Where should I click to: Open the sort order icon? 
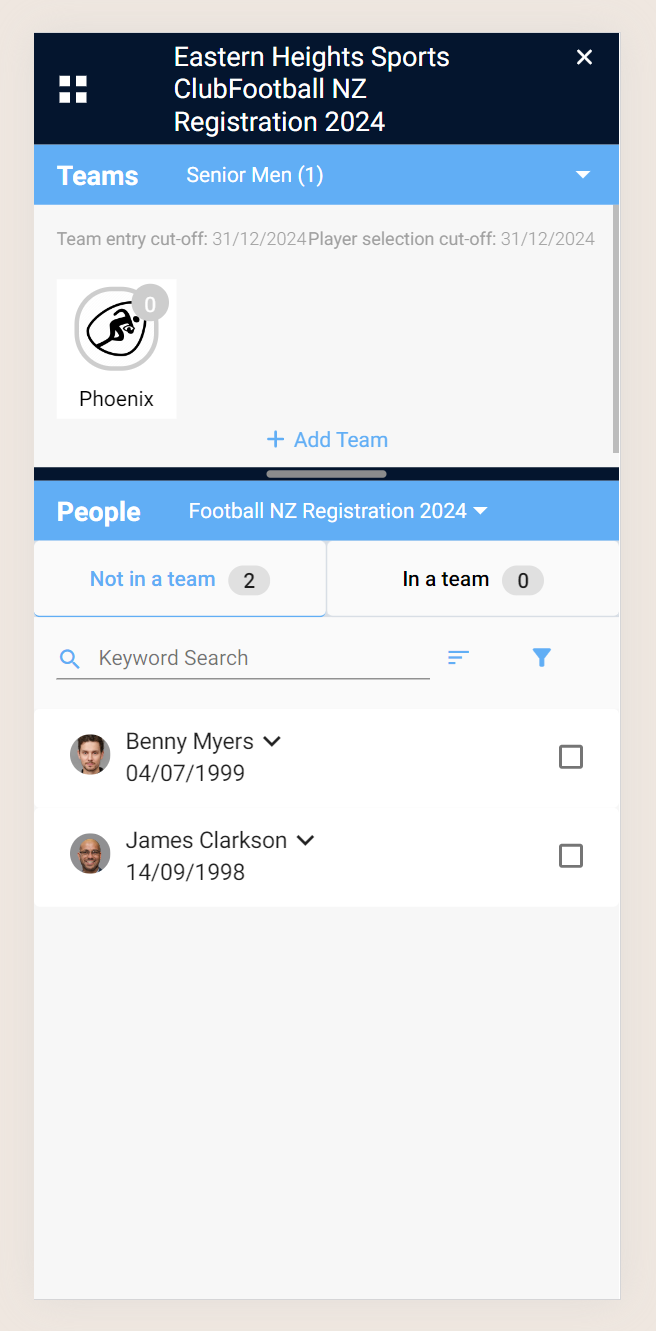(458, 657)
